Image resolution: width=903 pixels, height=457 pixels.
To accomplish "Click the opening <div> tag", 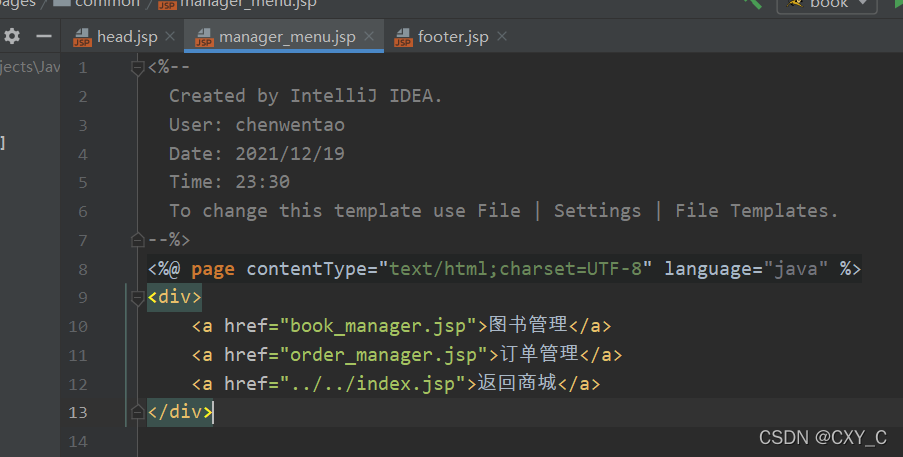I will [174, 297].
